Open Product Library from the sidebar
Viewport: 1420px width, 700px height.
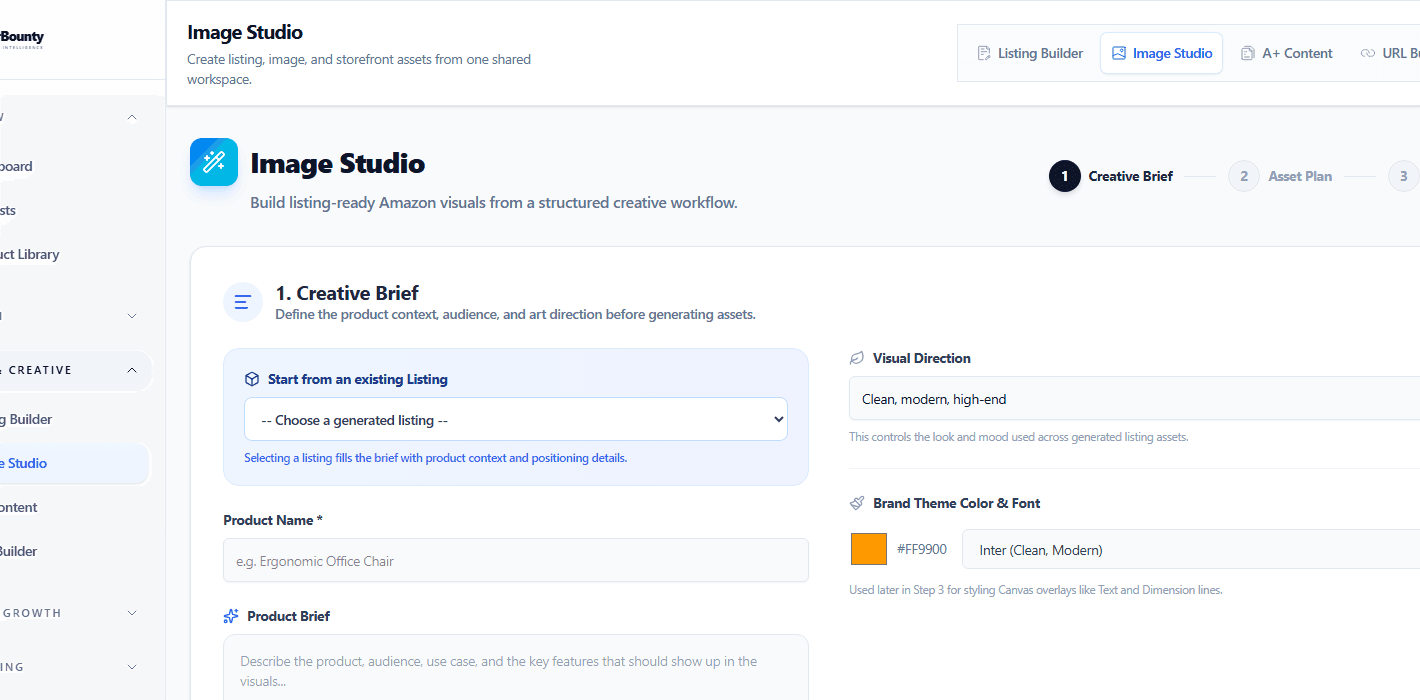point(30,253)
